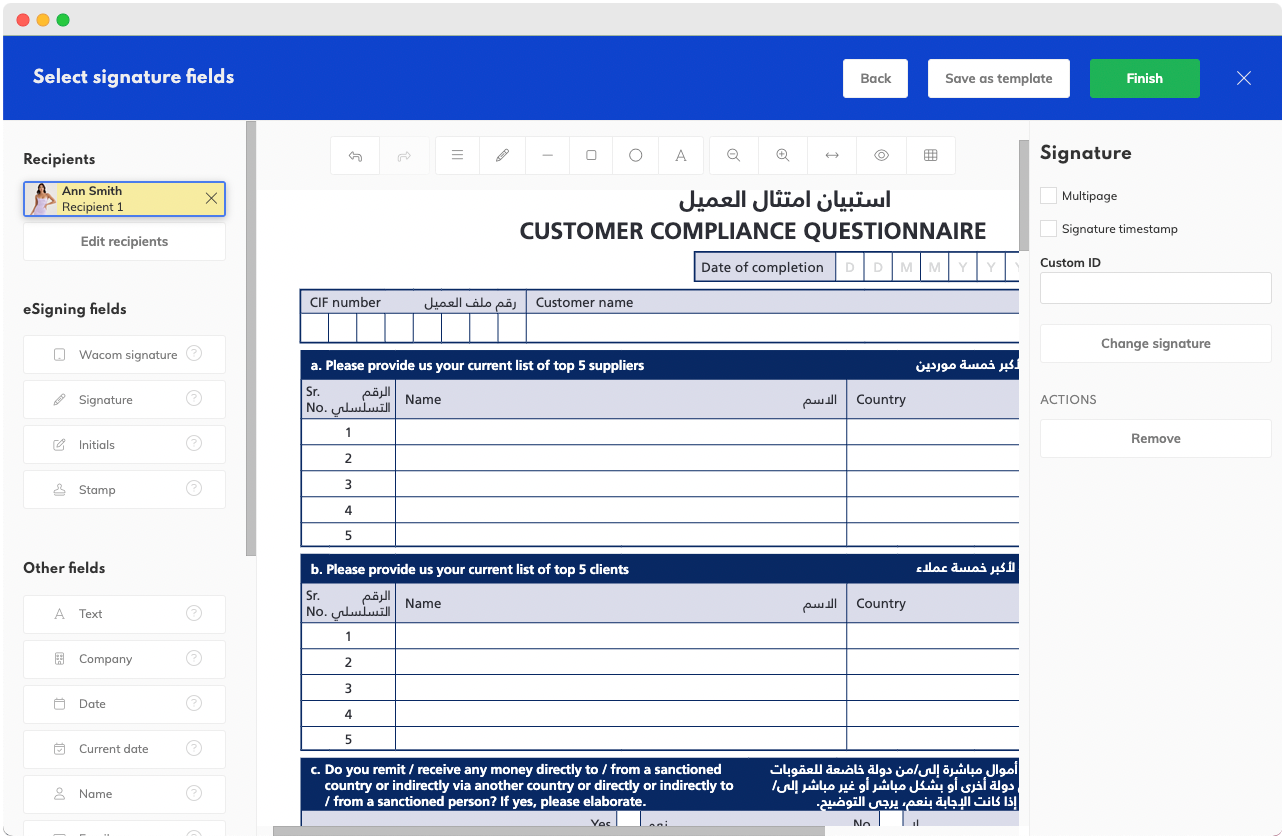Screen dimensions: 1285x839
Task: Select the rectangle shape tool
Action: click(x=591, y=156)
